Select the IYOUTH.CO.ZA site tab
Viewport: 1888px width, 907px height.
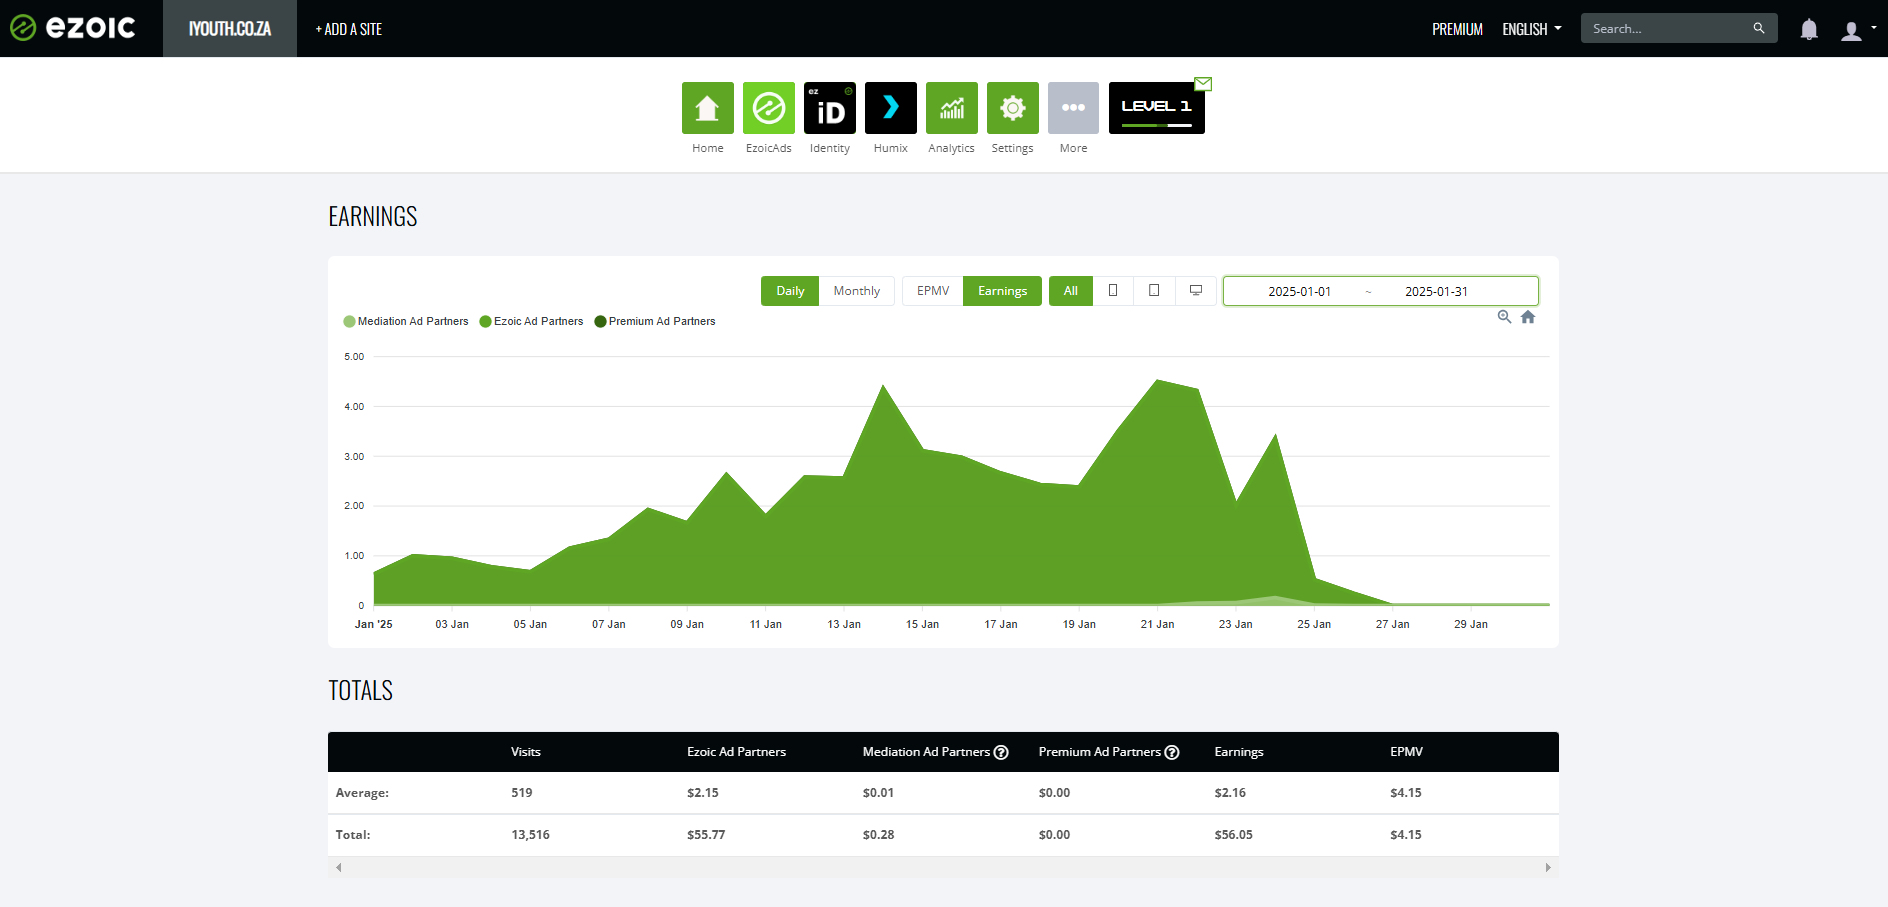(x=230, y=28)
